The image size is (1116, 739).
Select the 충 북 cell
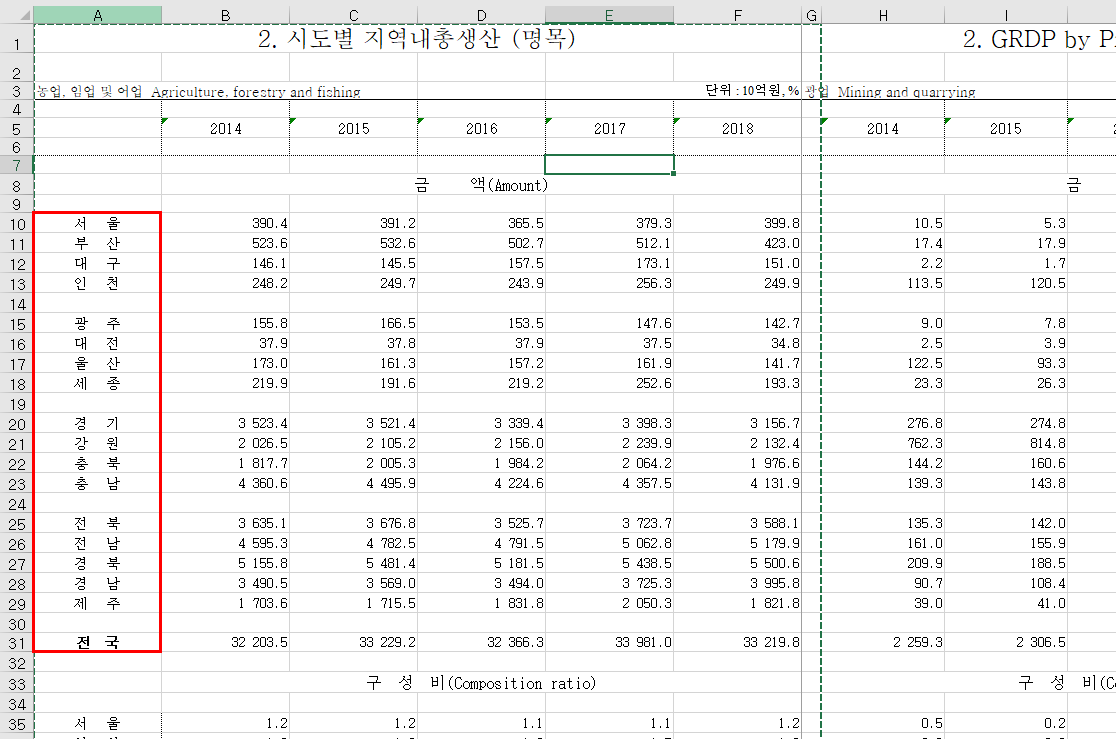[98, 463]
